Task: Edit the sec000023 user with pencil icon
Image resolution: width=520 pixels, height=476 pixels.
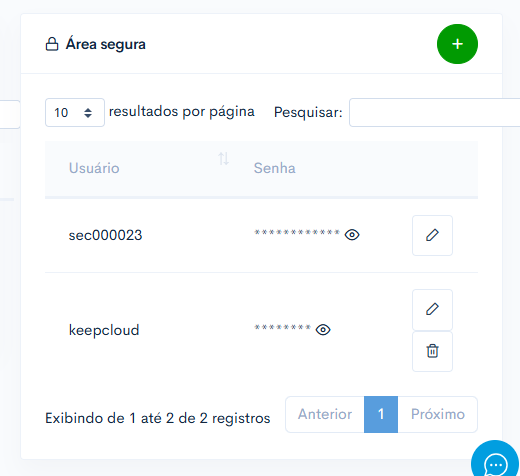Action: [432, 235]
